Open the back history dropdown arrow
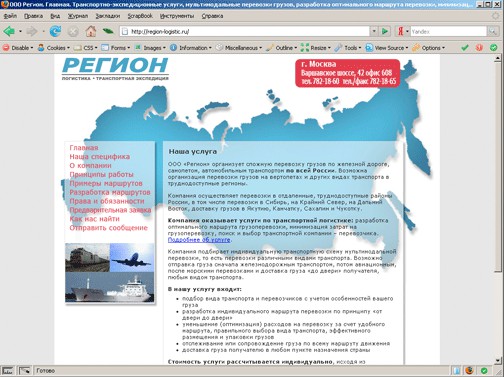Viewport: 504px width, 377px height. 20,32
